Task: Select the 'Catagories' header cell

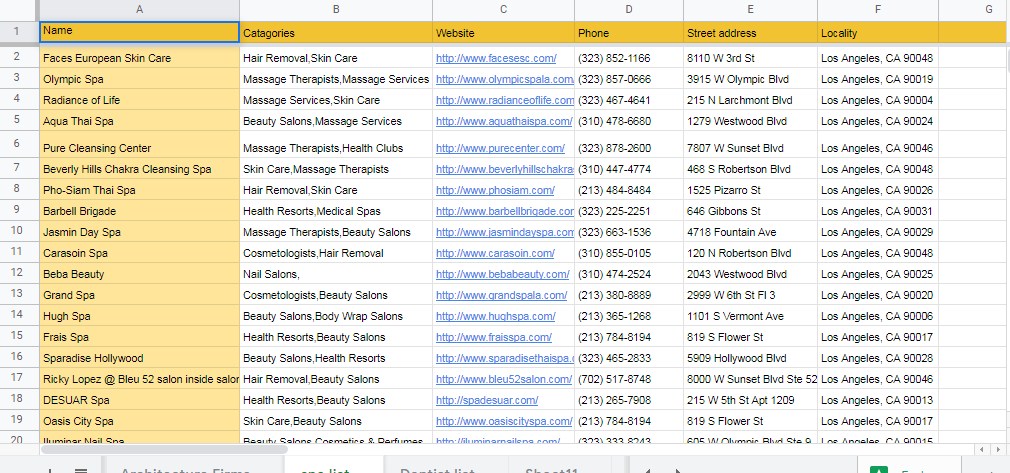Action: tap(336, 32)
